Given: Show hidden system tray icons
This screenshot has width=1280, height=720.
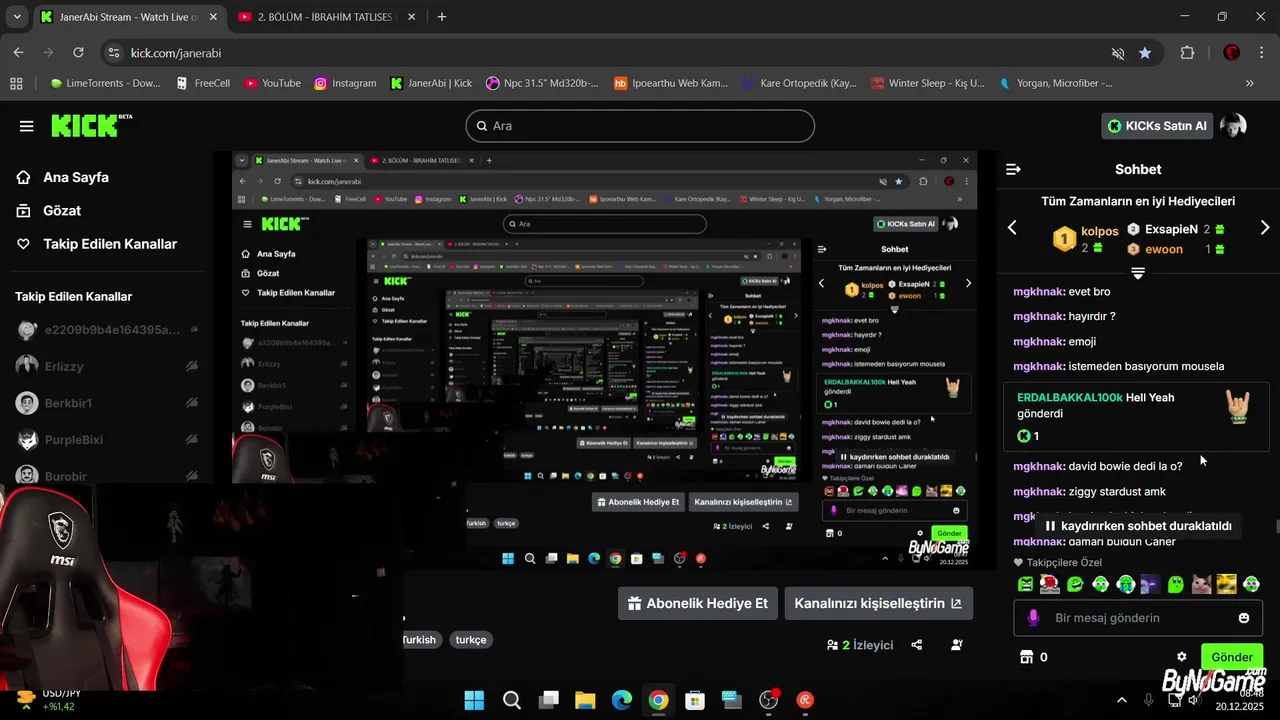Looking at the screenshot, I should pyautogui.click(x=1121, y=700).
